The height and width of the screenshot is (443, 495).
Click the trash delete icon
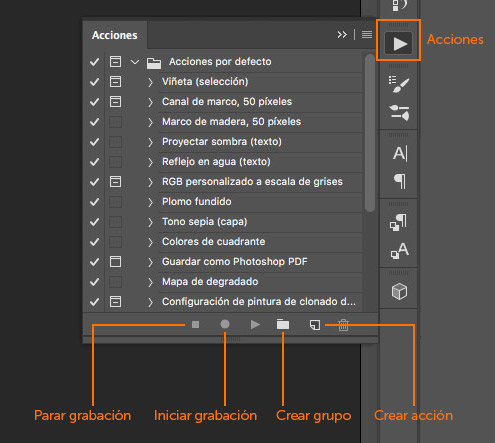pyautogui.click(x=343, y=325)
